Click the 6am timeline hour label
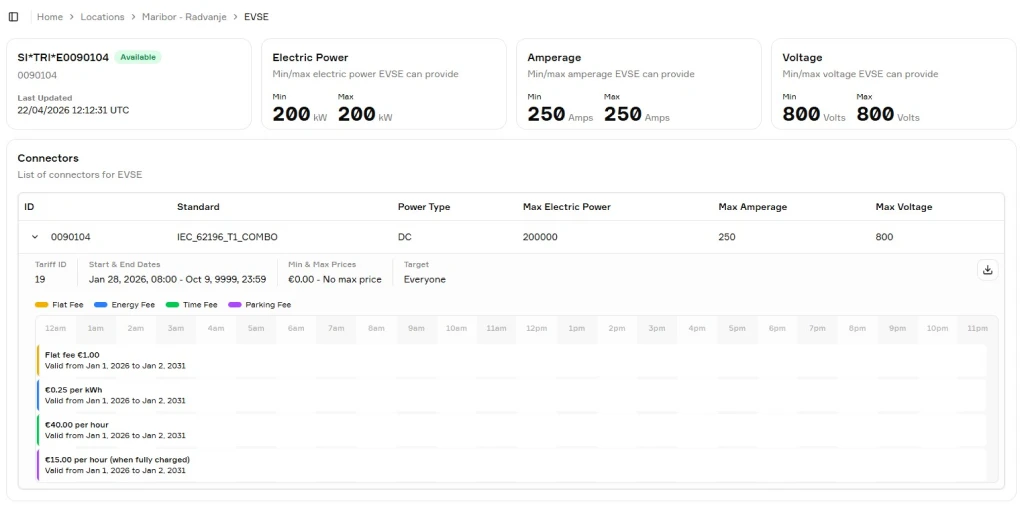Viewport: 1024px width, 506px height. pyautogui.click(x=296, y=328)
